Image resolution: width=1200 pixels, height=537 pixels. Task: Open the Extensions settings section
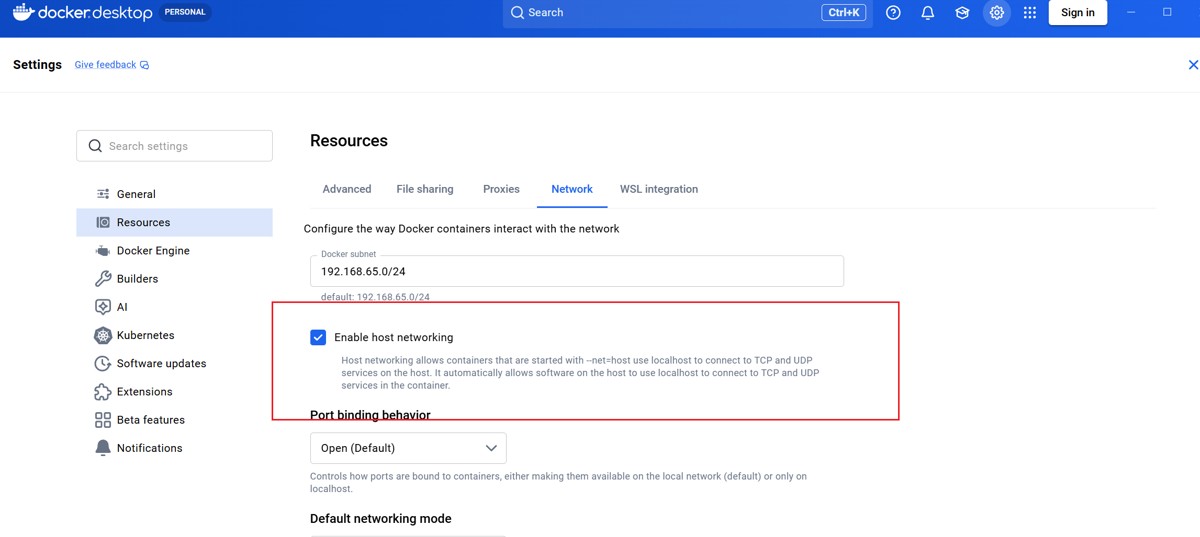(x=144, y=392)
